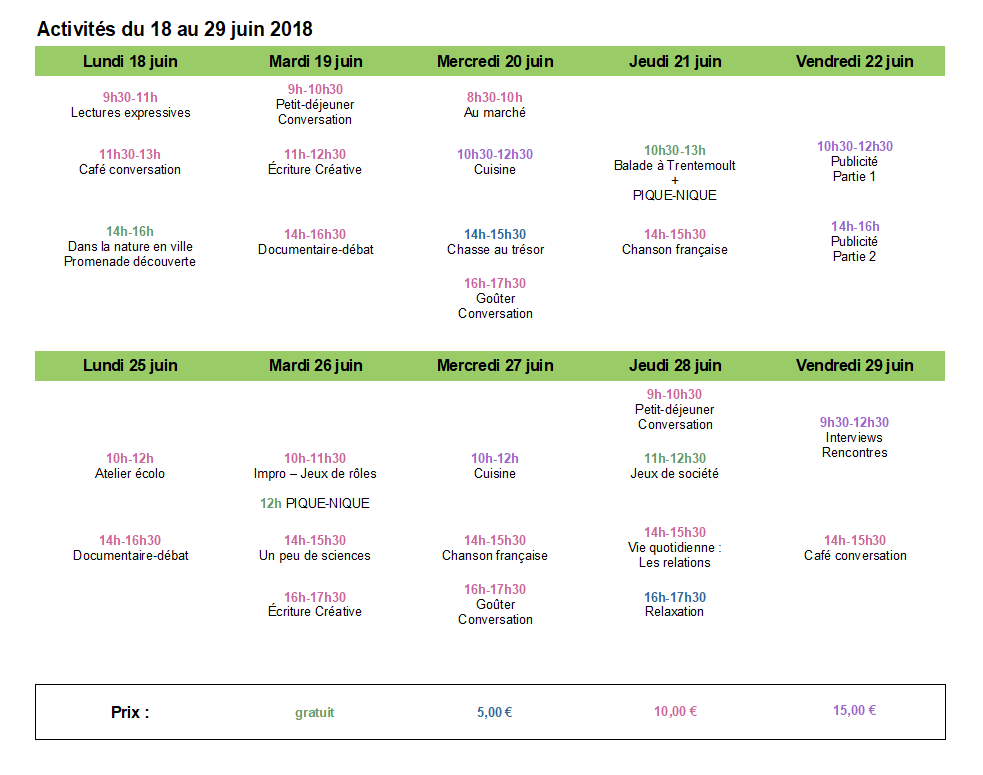This screenshot has width=983, height=775.
Task: Click the Activités du 18 au 29 juin title
Action: [x=174, y=29]
